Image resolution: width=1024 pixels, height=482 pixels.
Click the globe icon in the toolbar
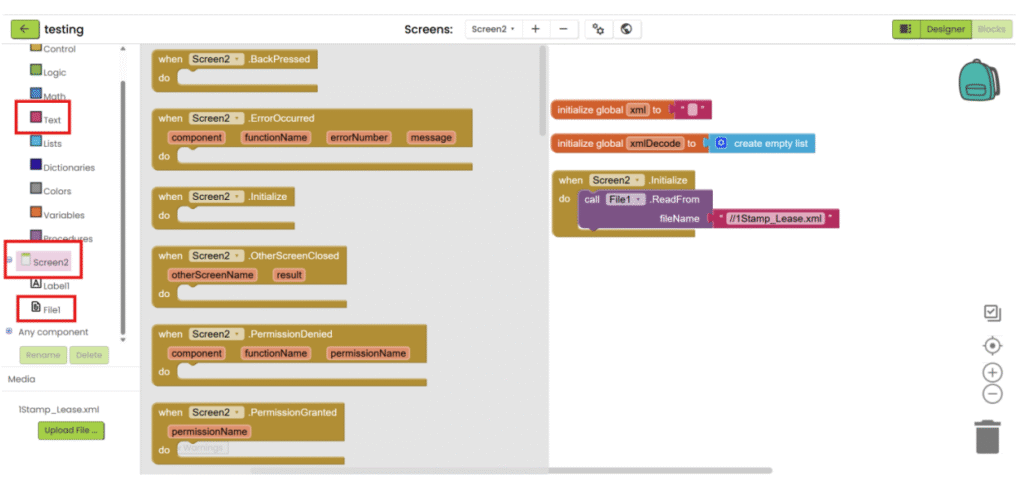626,29
